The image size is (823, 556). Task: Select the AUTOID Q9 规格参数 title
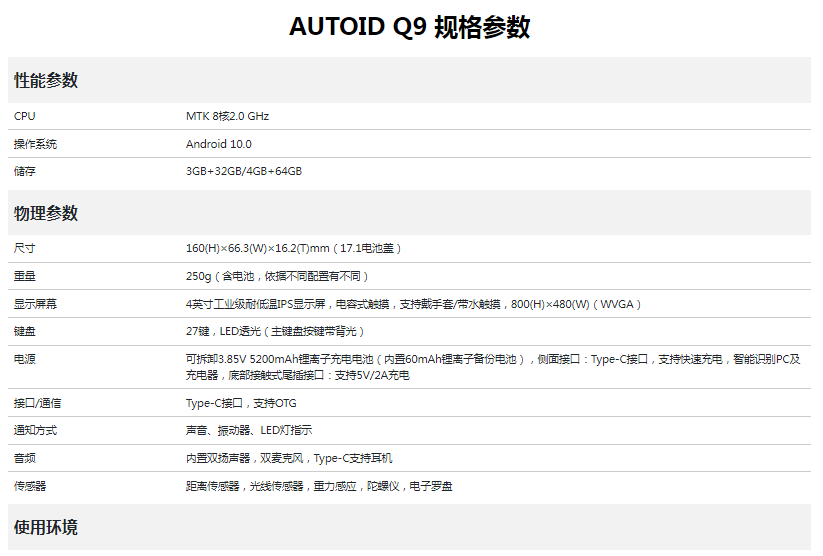tap(409, 27)
